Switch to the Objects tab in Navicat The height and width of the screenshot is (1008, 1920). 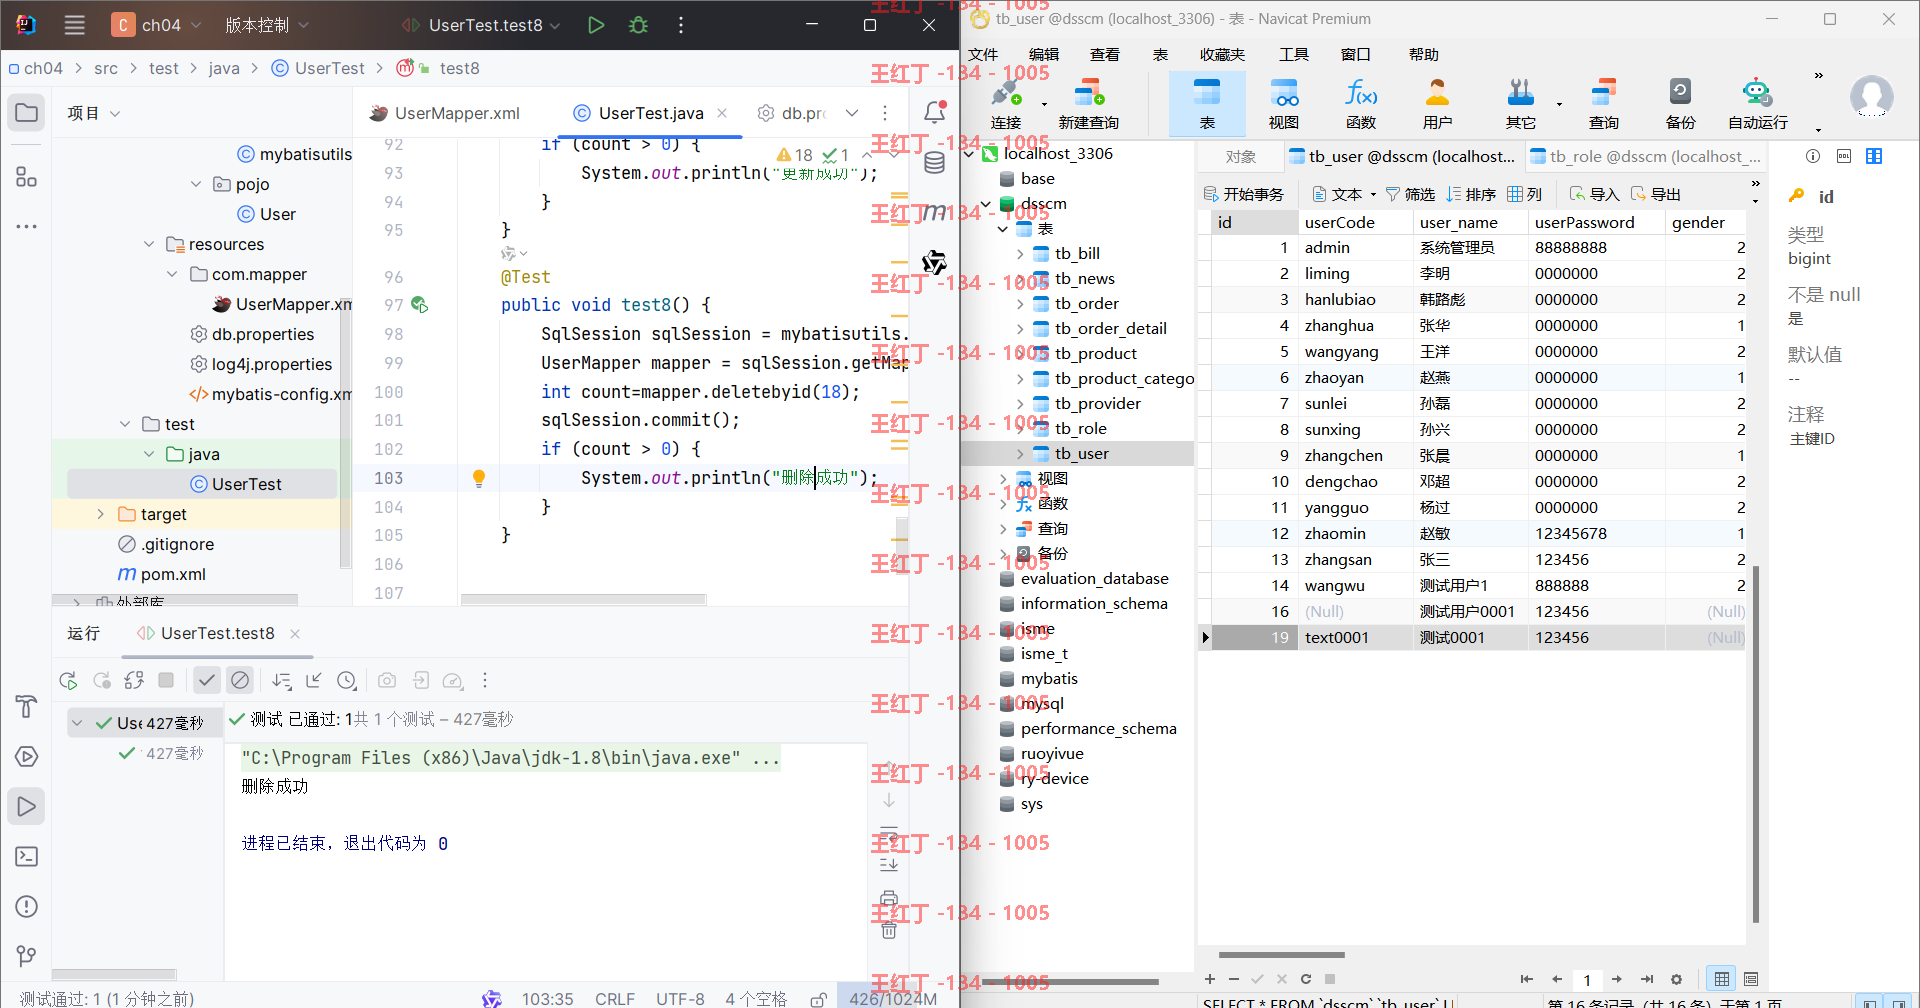tap(1240, 156)
